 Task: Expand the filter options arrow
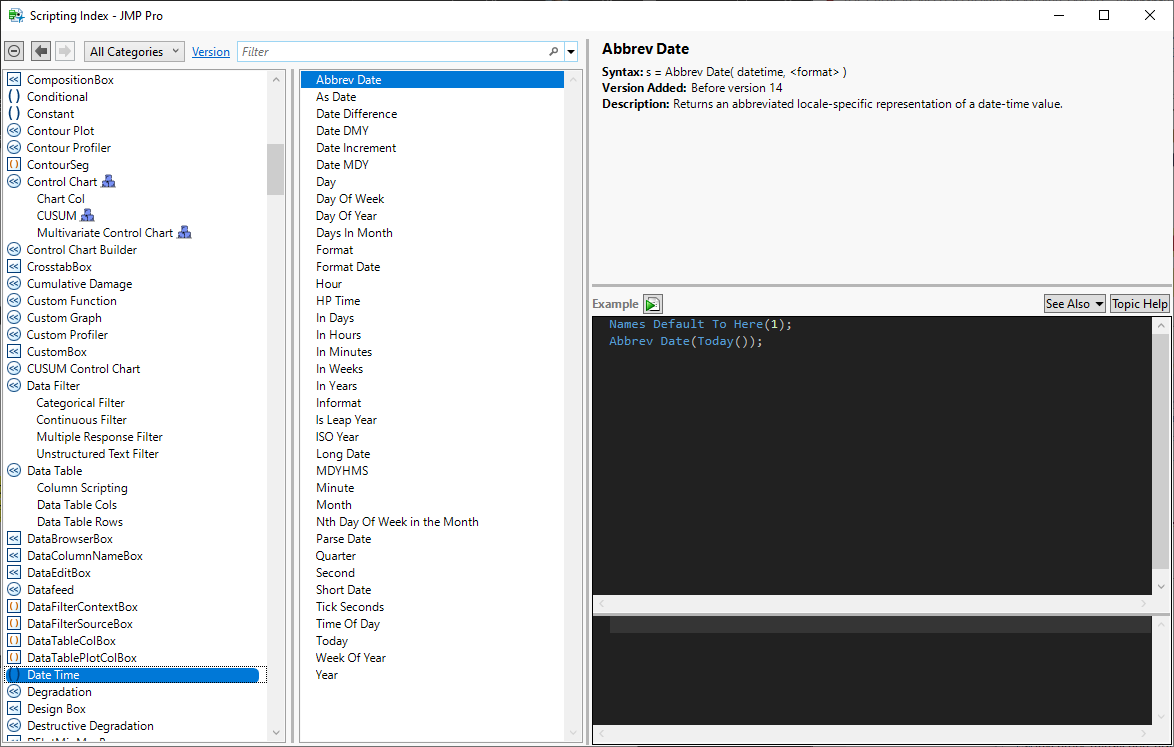pos(571,52)
